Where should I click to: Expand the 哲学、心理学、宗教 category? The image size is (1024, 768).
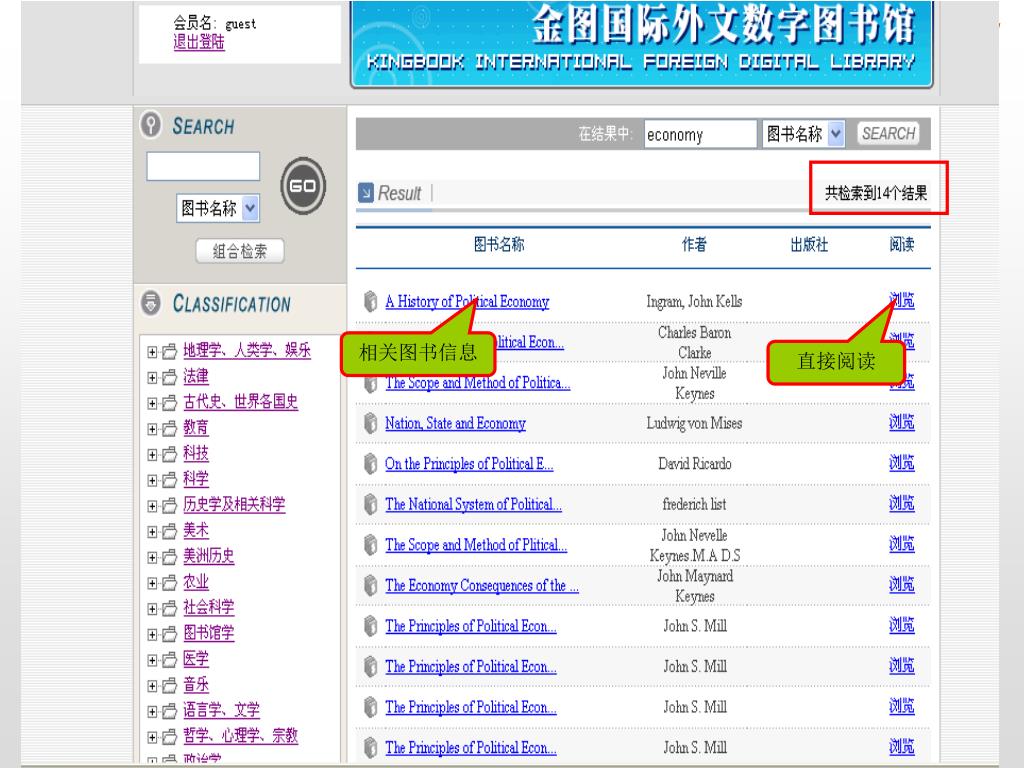[x=152, y=737]
